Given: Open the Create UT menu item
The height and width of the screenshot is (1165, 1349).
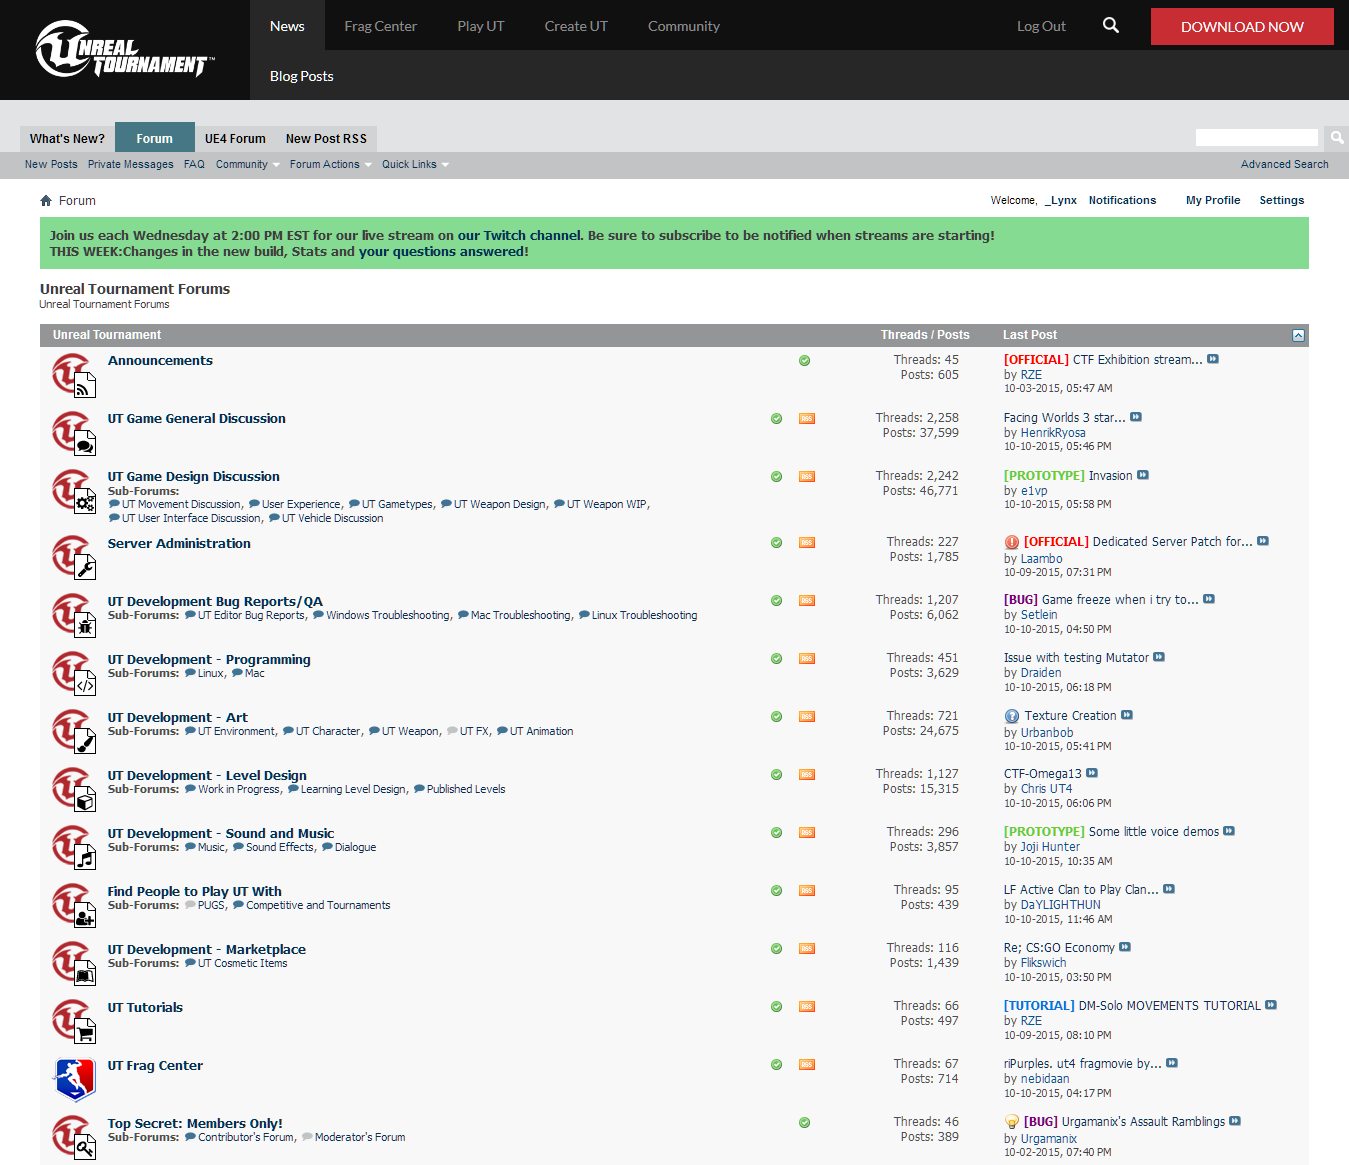Looking at the screenshot, I should click(576, 26).
